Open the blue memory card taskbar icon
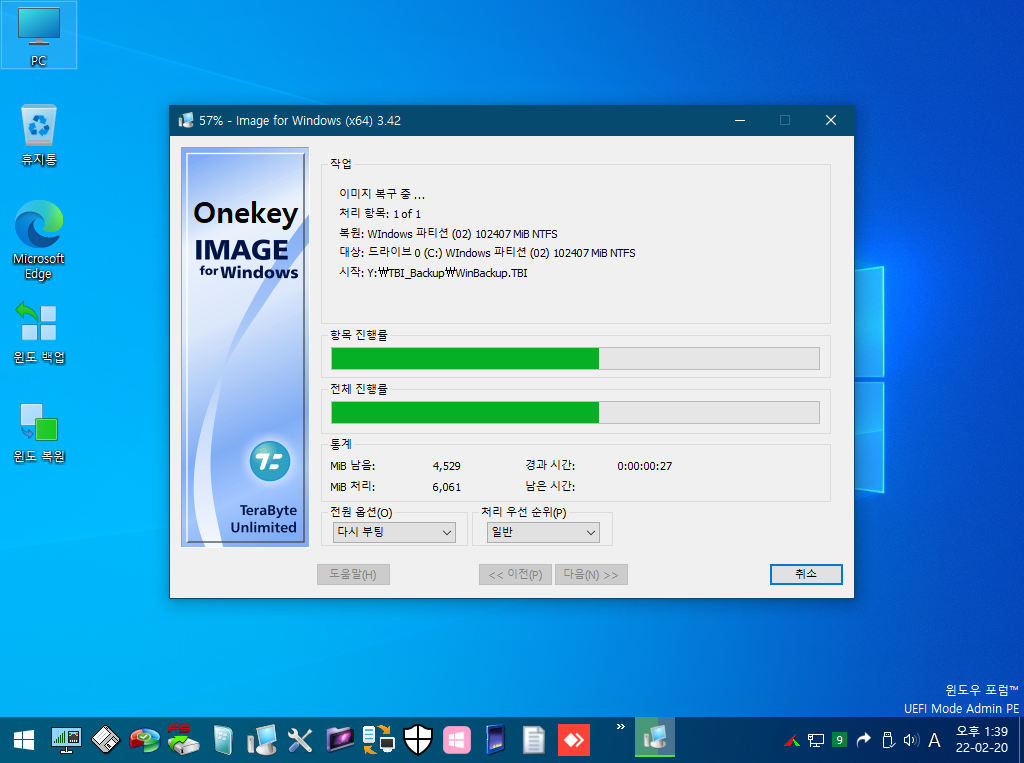The height and width of the screenshot is (763, 1024). click(496, 740)
